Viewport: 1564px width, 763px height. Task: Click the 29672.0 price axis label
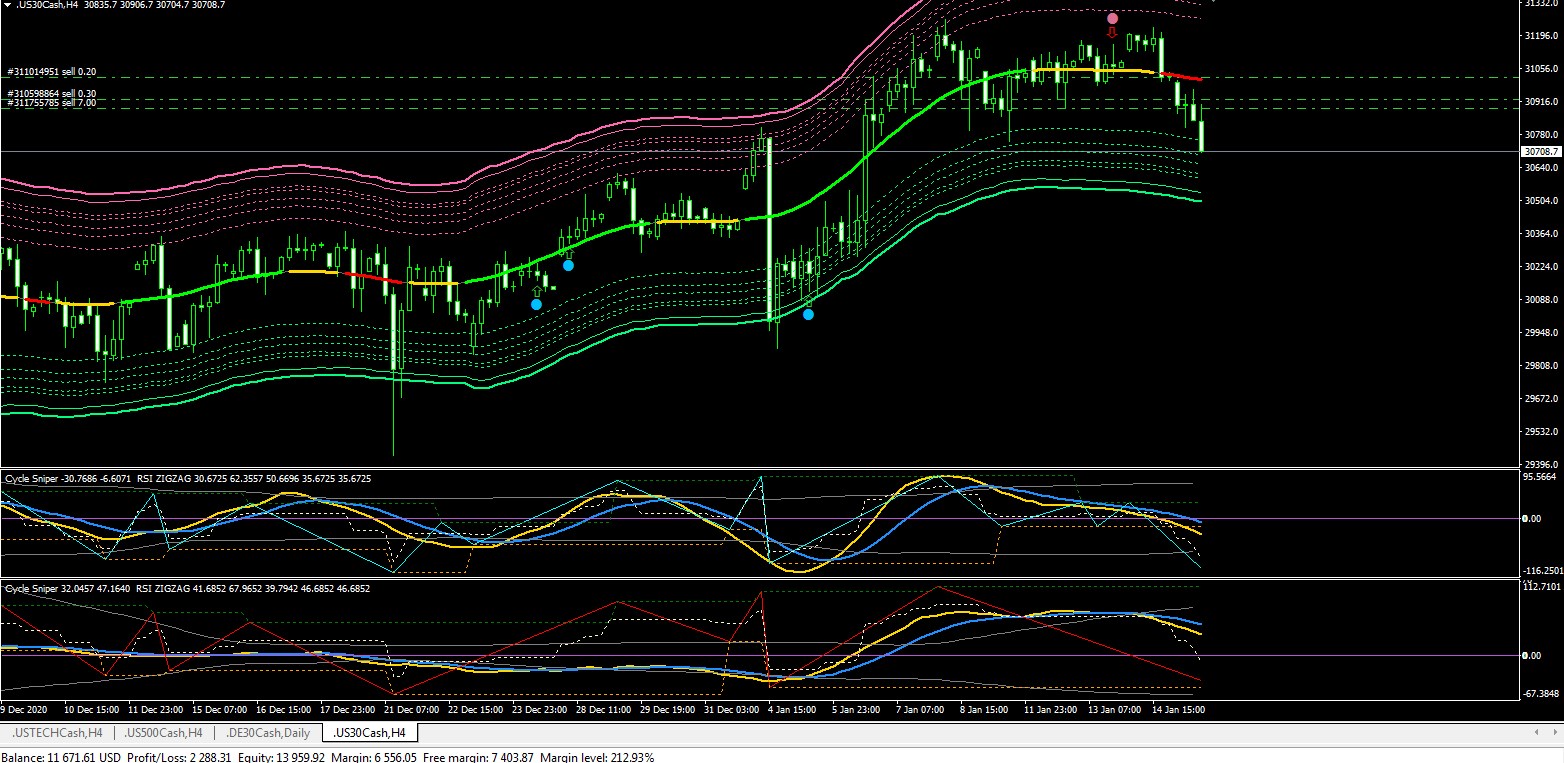1540,399
